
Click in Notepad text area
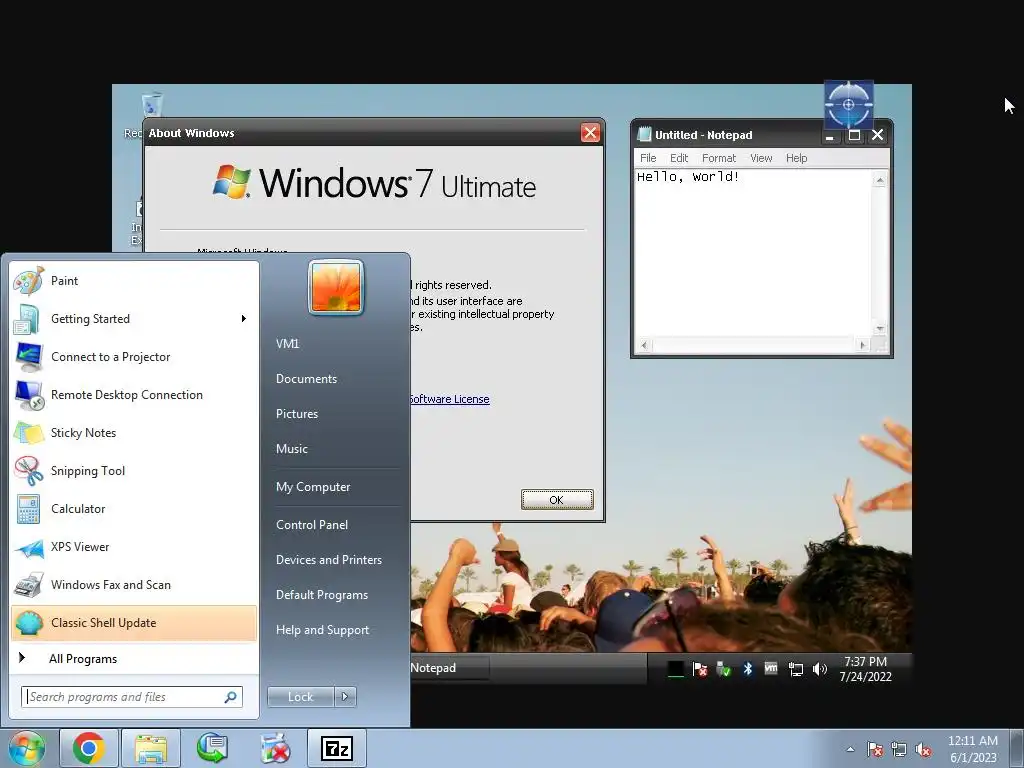(x=753, y=253)
